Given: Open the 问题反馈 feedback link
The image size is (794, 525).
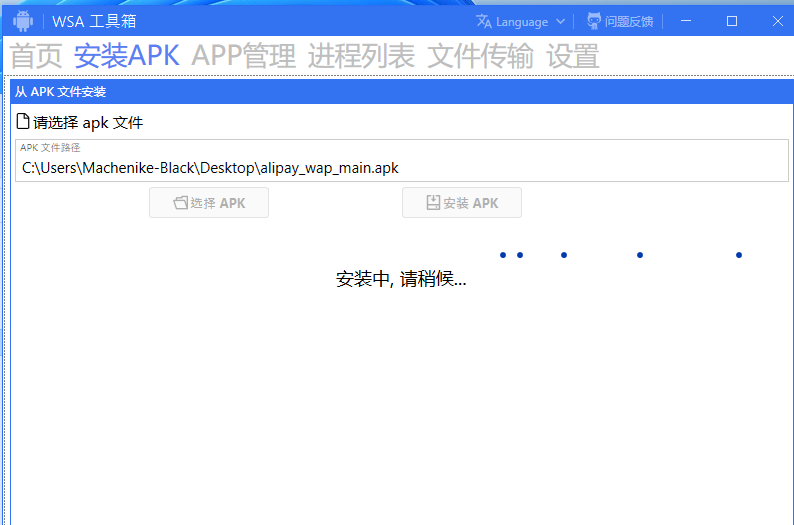Looking at the screenshot, I should pyautogui.click(x=629, y=21).
